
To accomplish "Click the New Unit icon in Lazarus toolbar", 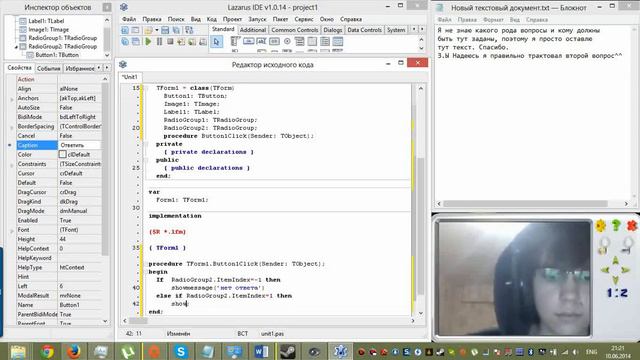I will pos(125,30).
